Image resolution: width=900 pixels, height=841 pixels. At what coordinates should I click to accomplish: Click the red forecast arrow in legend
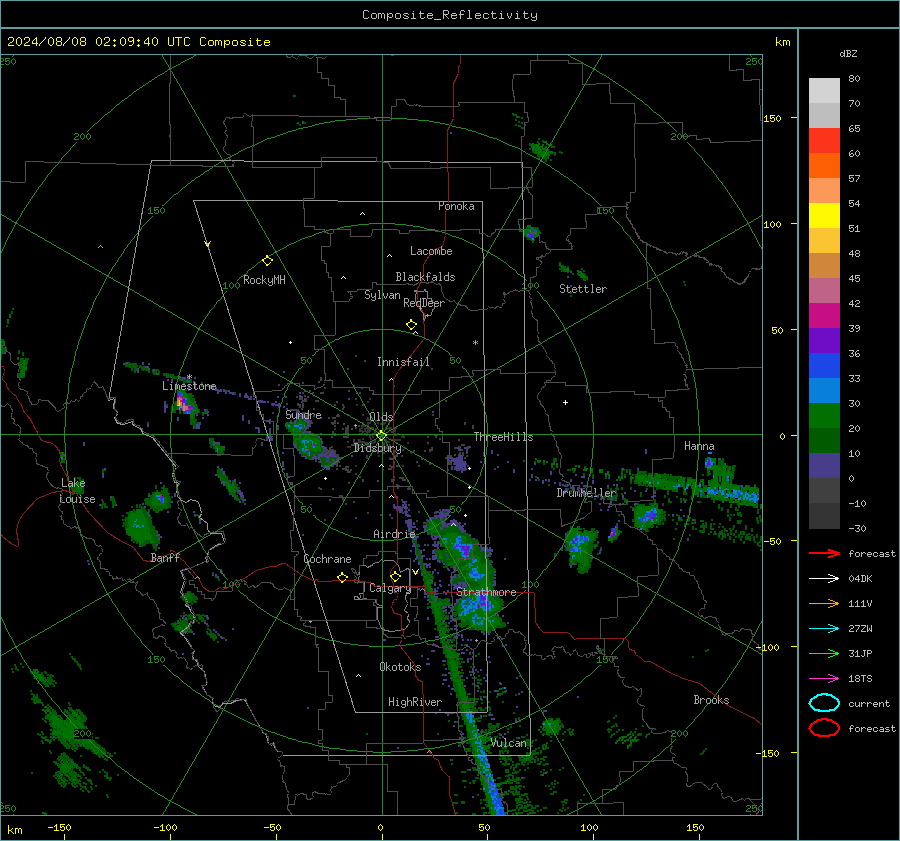[824, 553]
